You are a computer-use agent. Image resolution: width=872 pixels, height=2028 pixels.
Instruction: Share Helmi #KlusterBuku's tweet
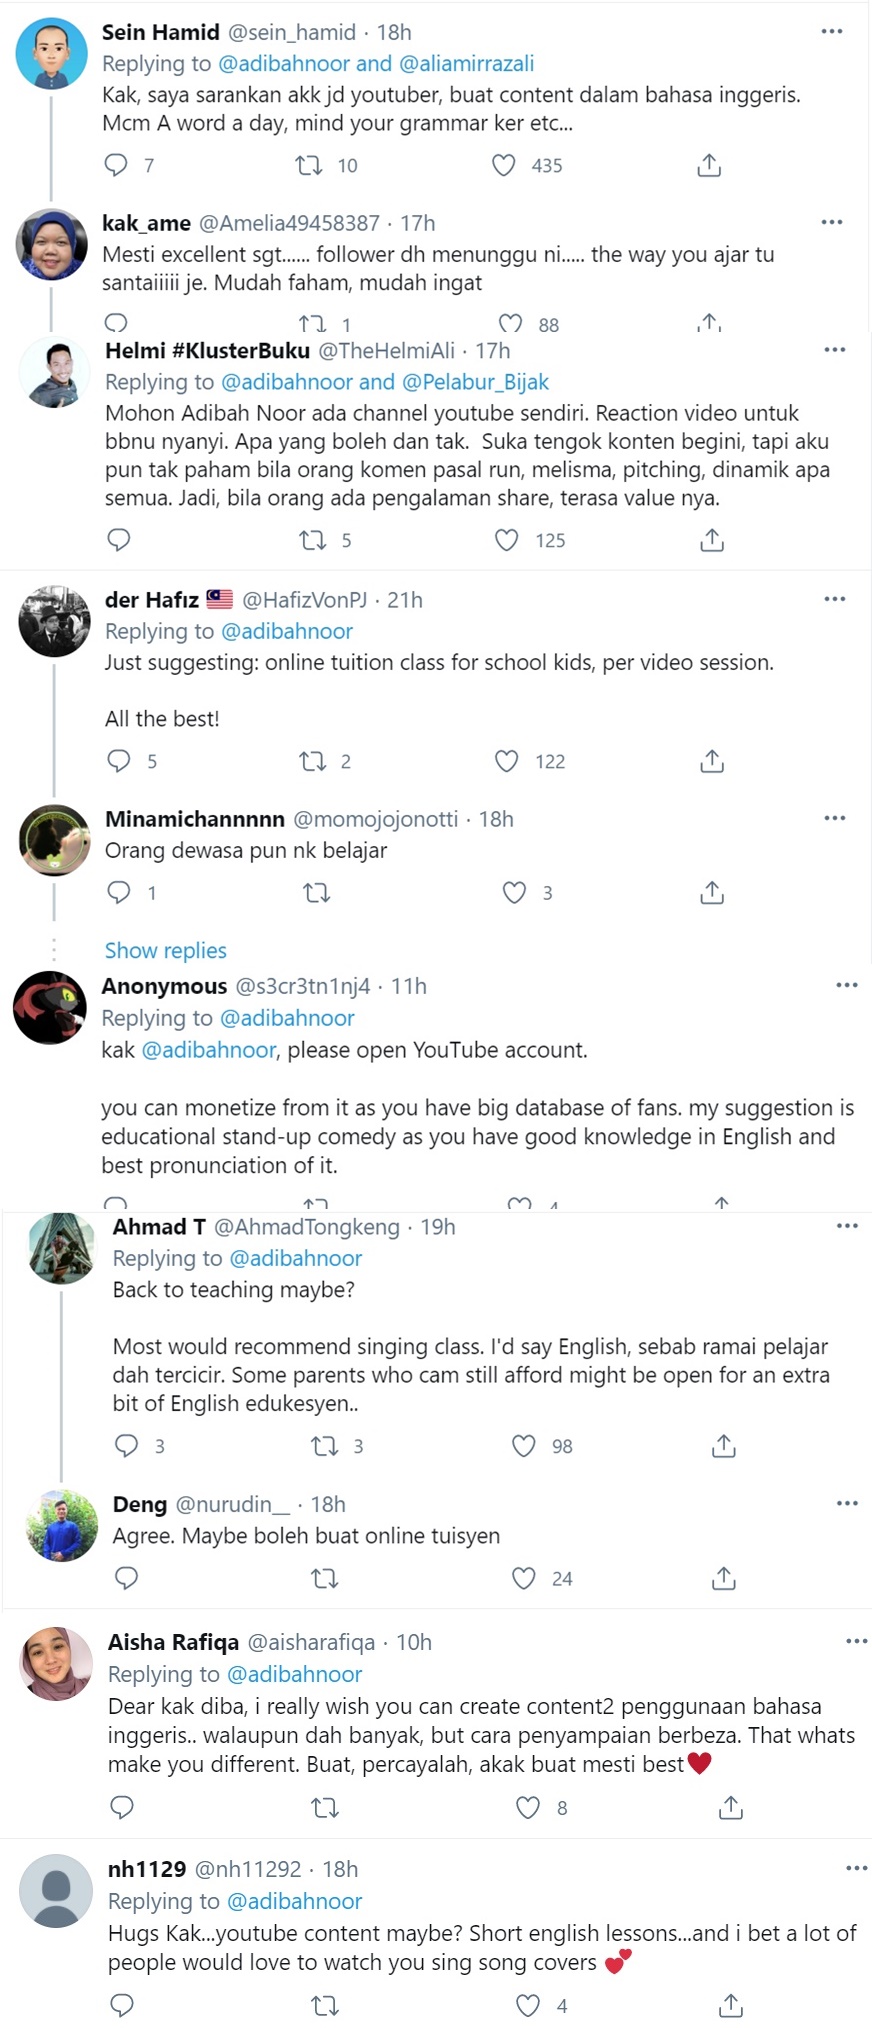[x=712, y=540]
